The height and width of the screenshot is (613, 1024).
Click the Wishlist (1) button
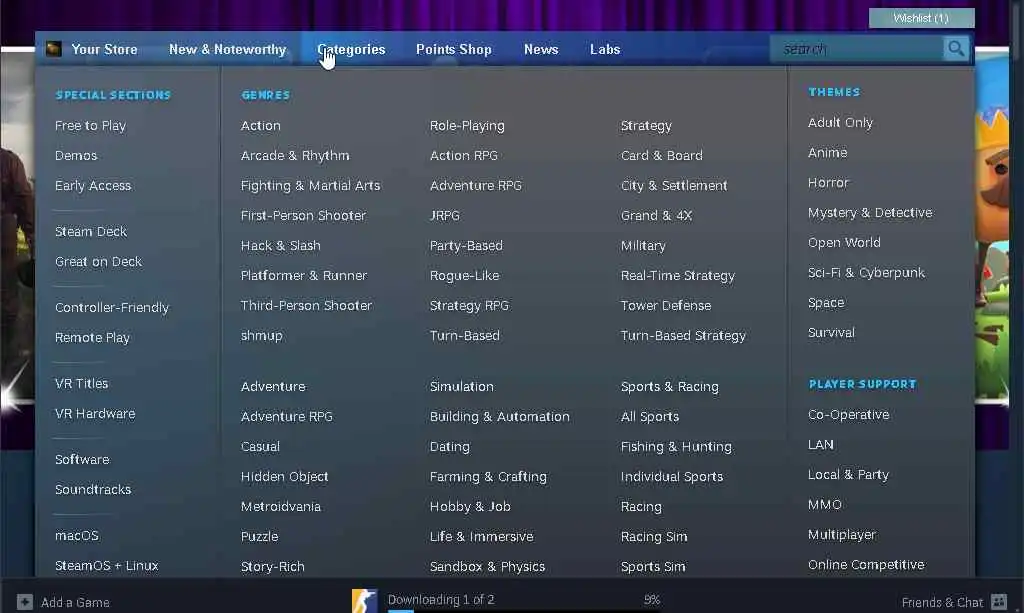(921, 18)
